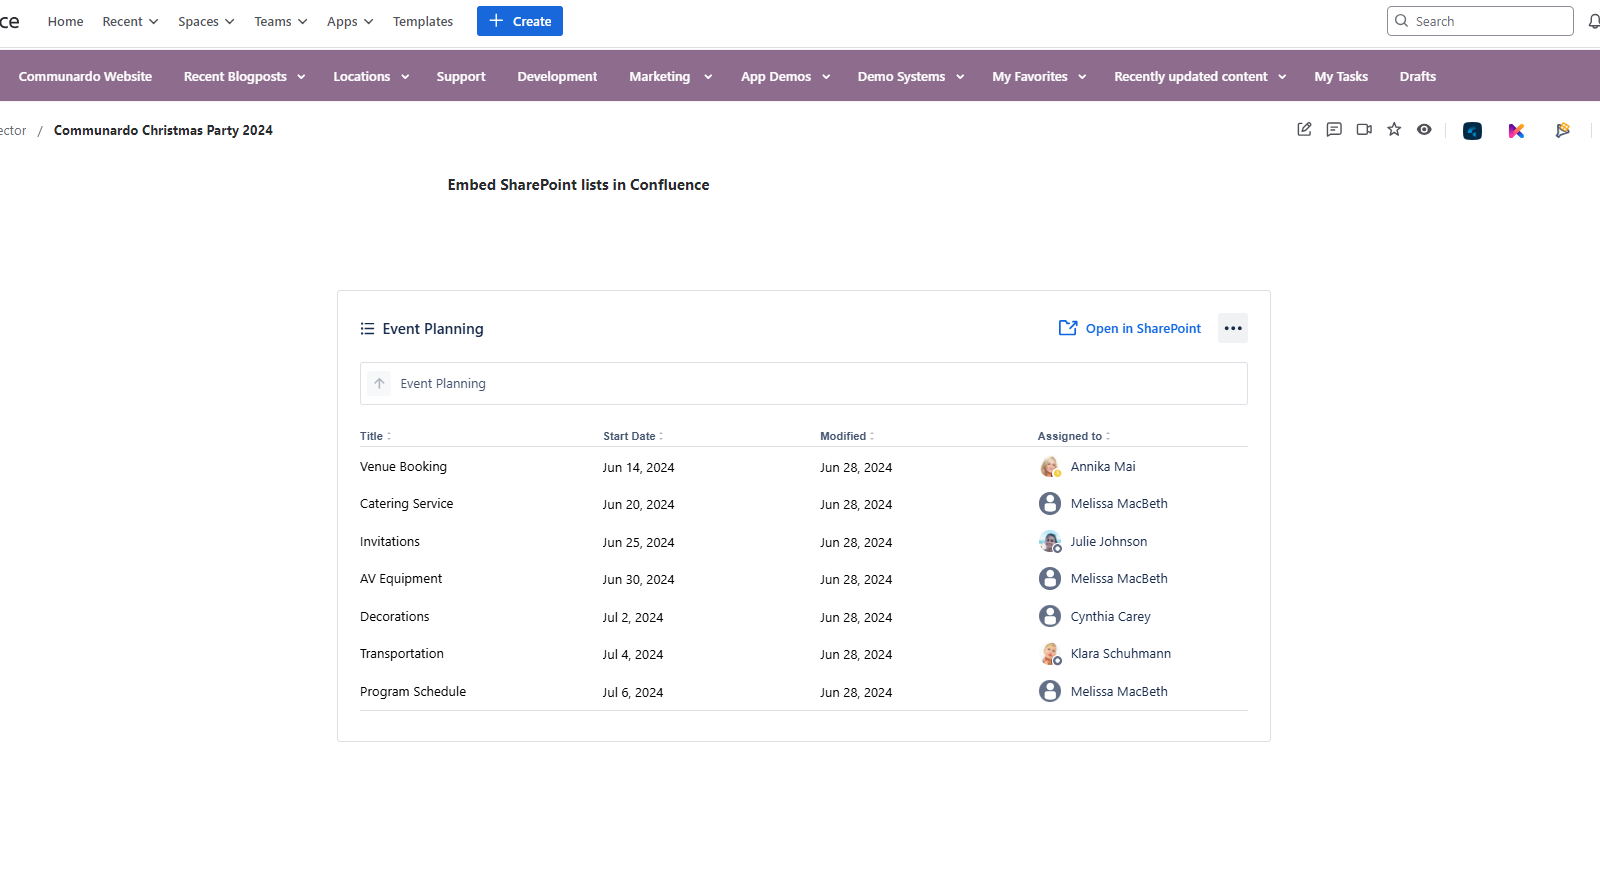The image size is (1600, 891).
Task: Click the Event Planning list icon
Action: [367, 329]
